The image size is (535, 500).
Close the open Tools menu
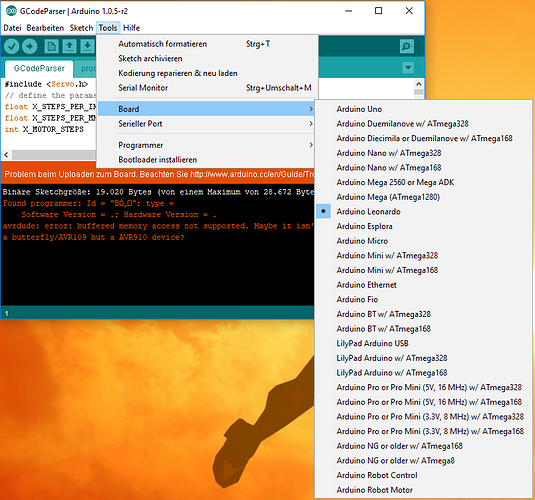click(108, 28)
